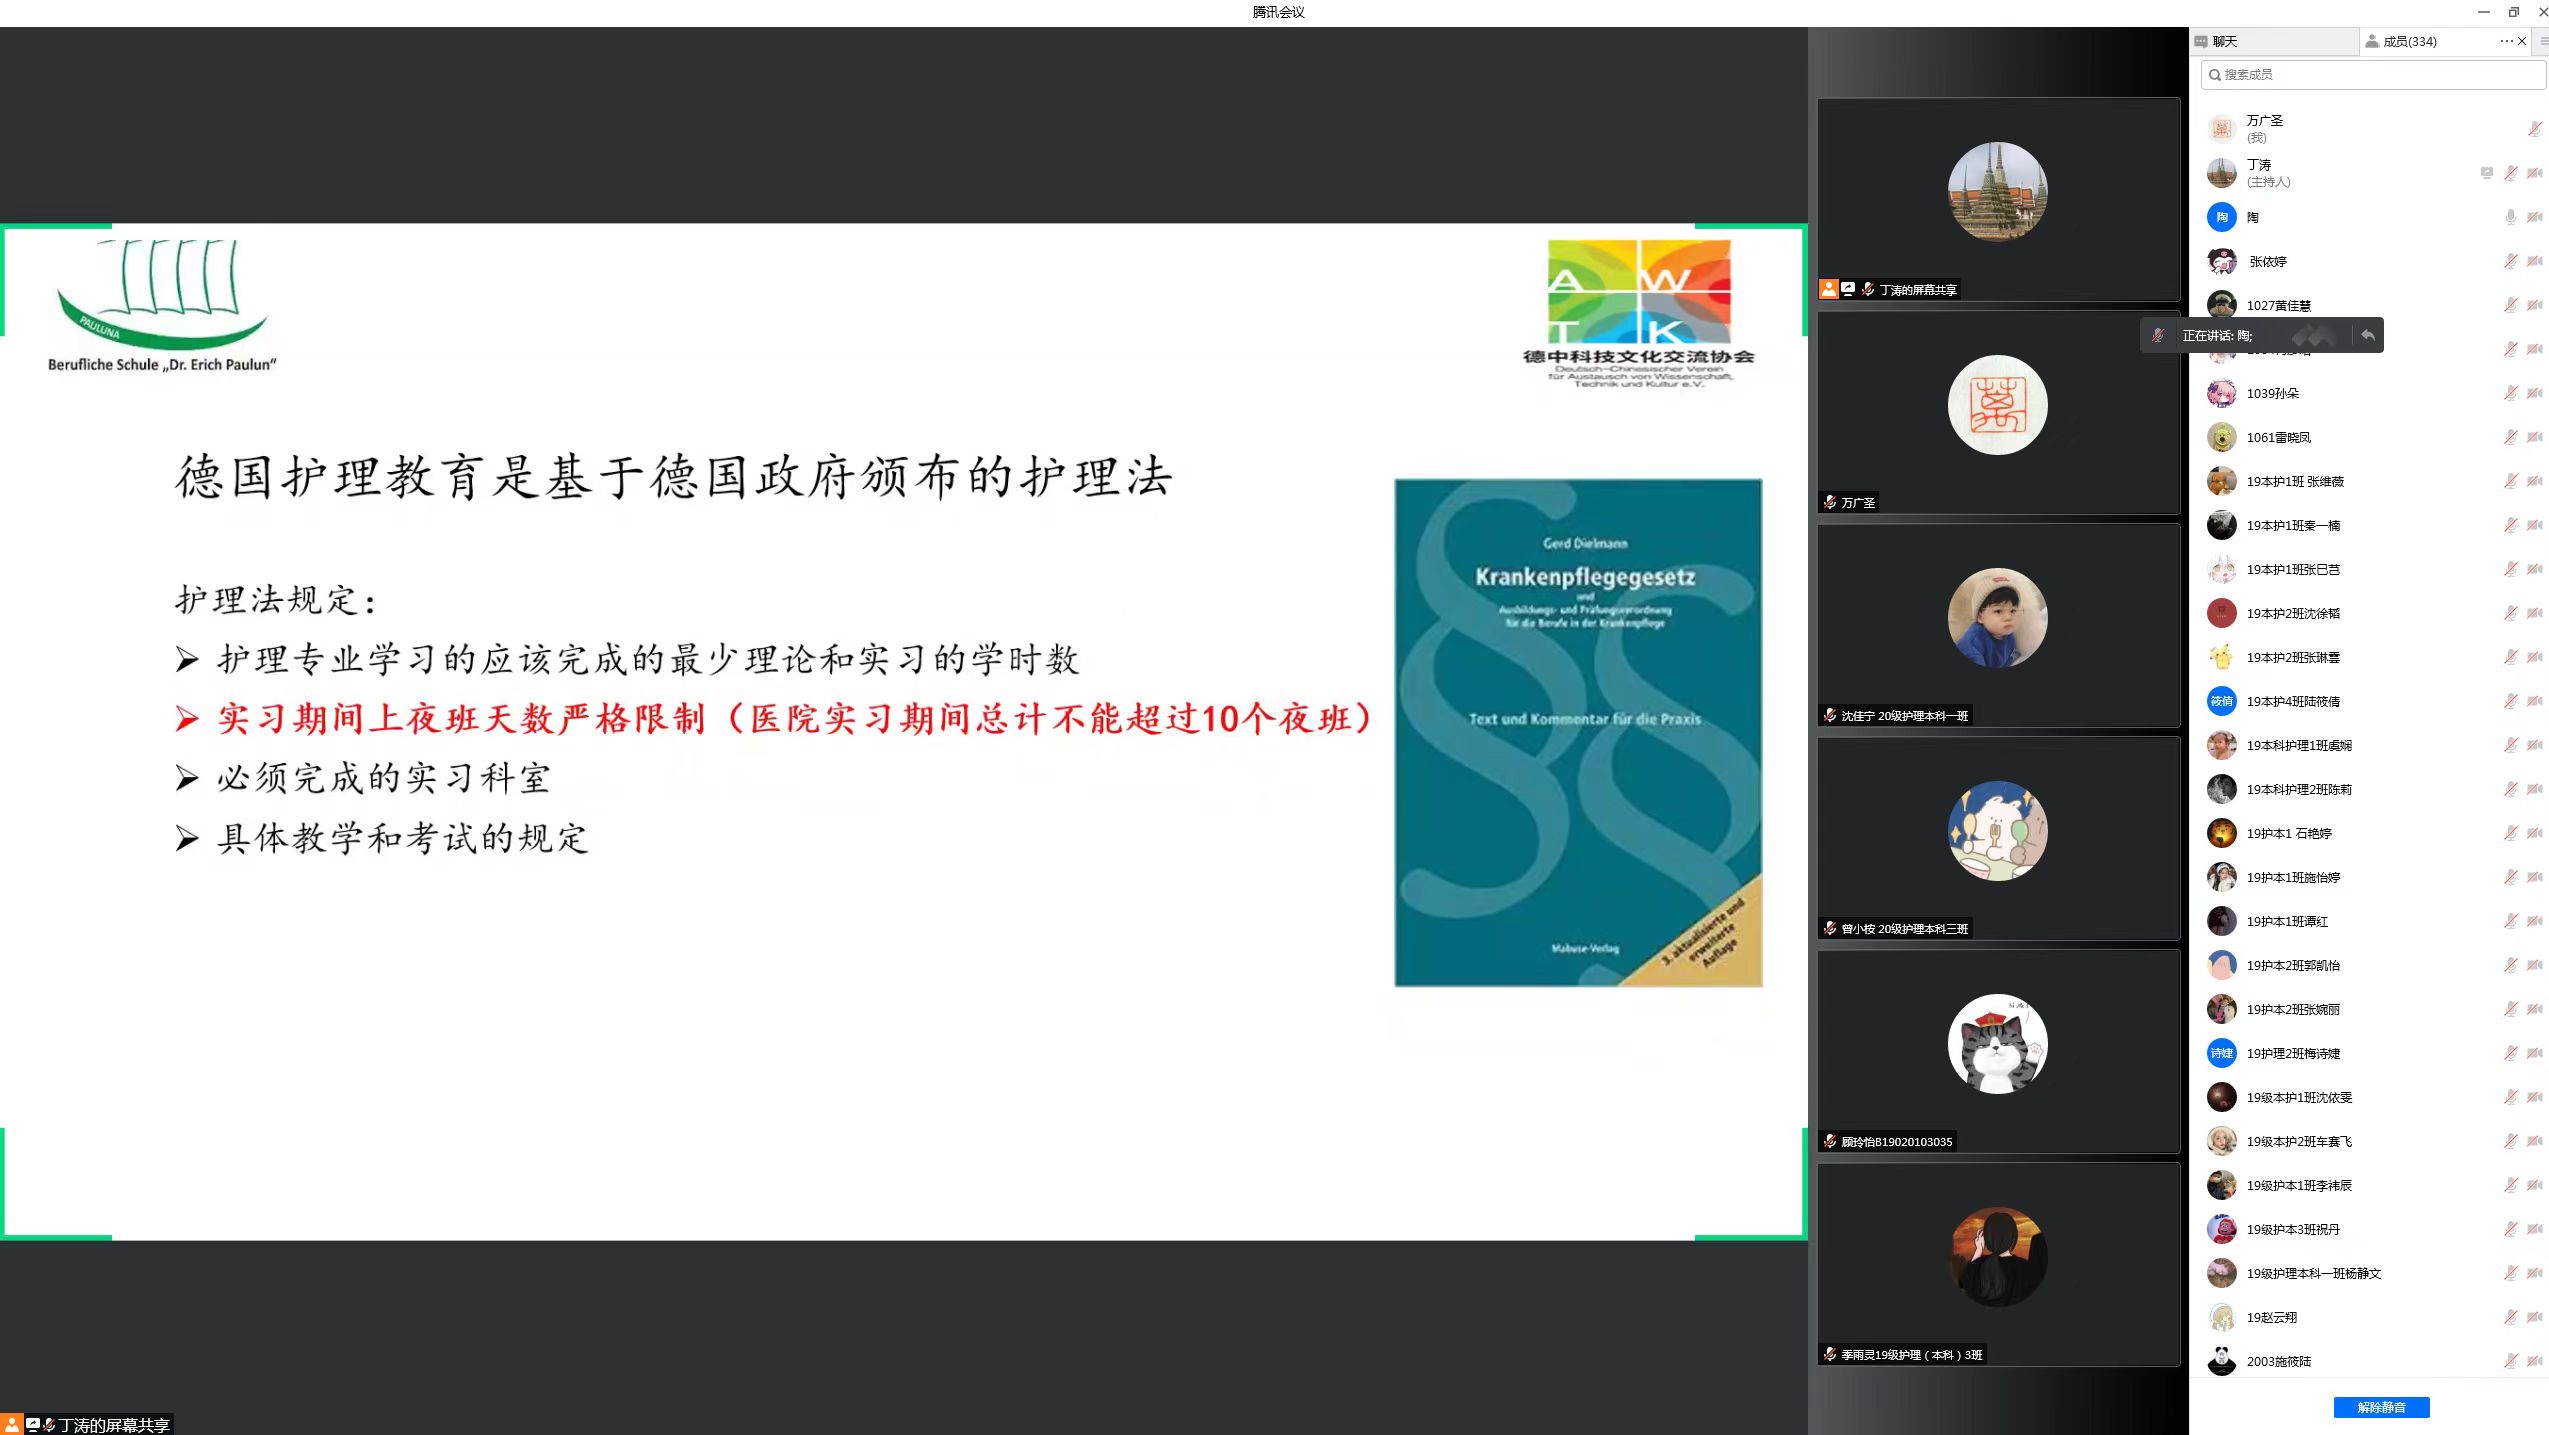The width and height of the screenshot is (2549, 1435).
Task: Toggle microphone icon beside 万广圣 (我)
Action: click(2534, 128)
